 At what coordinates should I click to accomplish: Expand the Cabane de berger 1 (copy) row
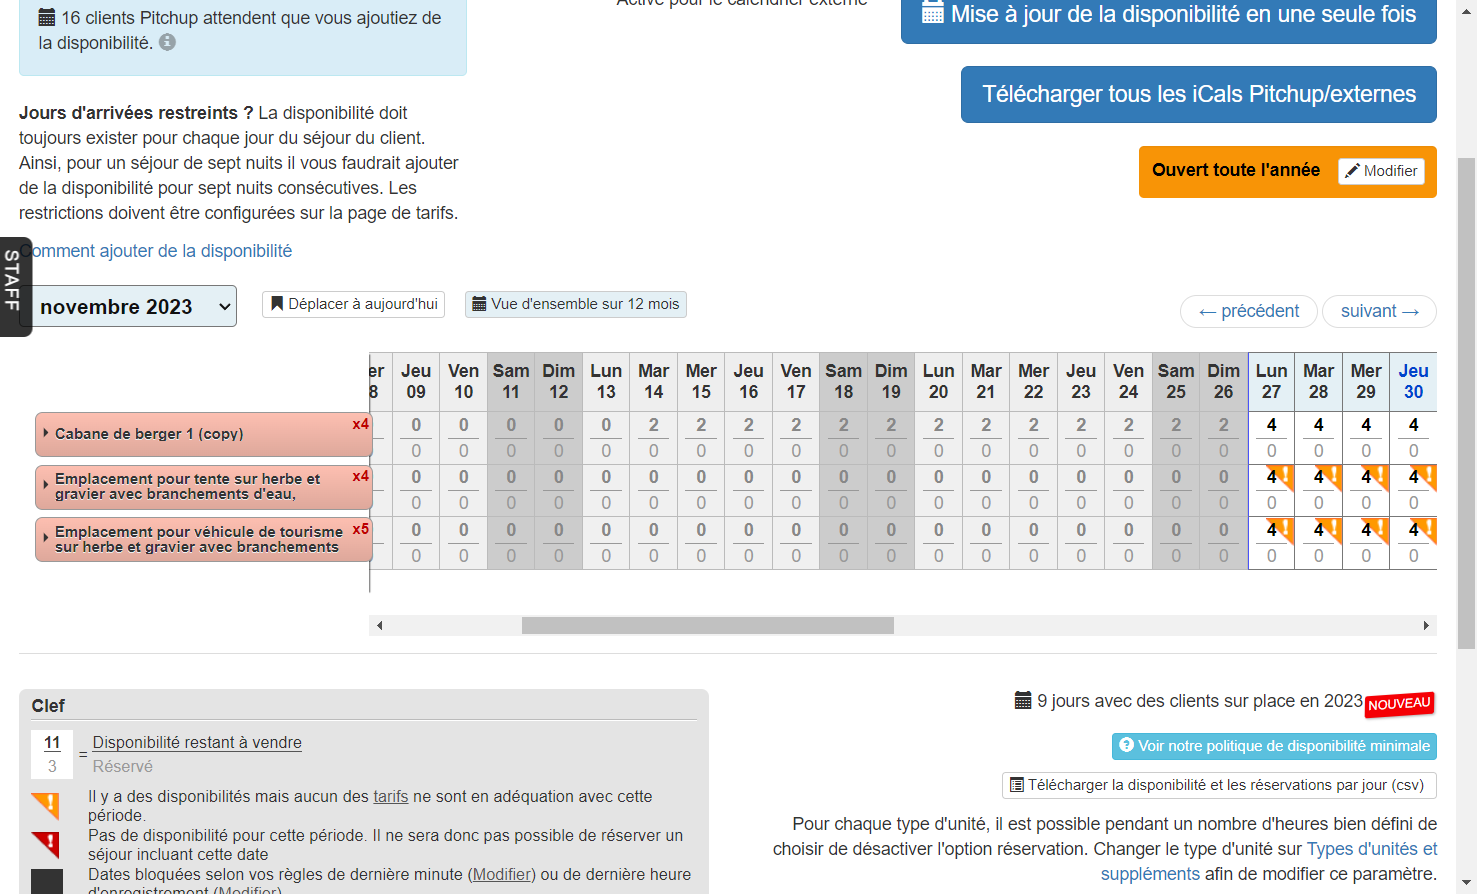(46, 434)
